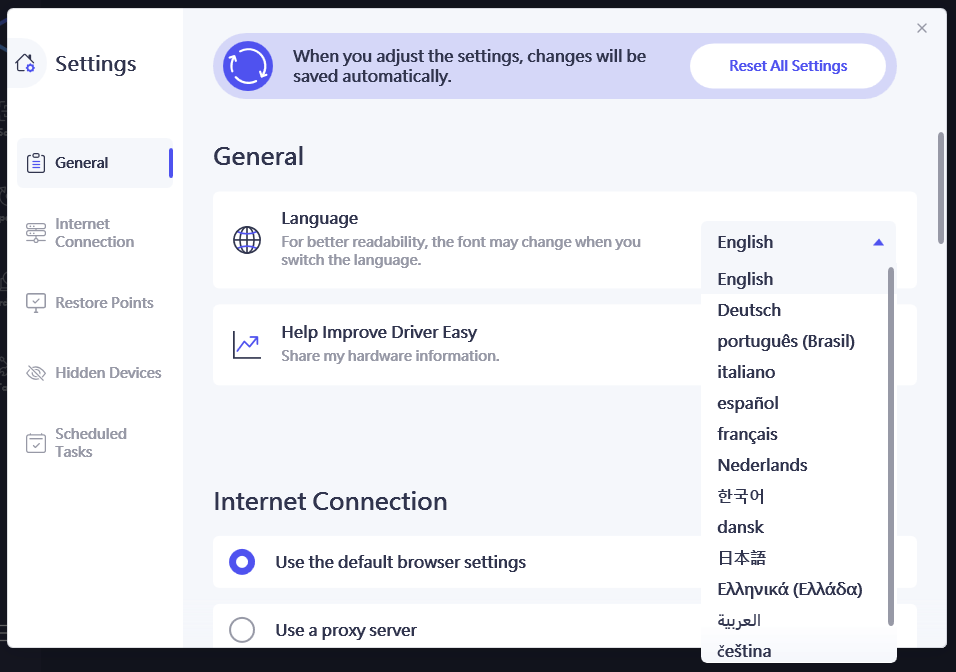Choose français from the language list
956x672 pixels.
pos(747,434)
